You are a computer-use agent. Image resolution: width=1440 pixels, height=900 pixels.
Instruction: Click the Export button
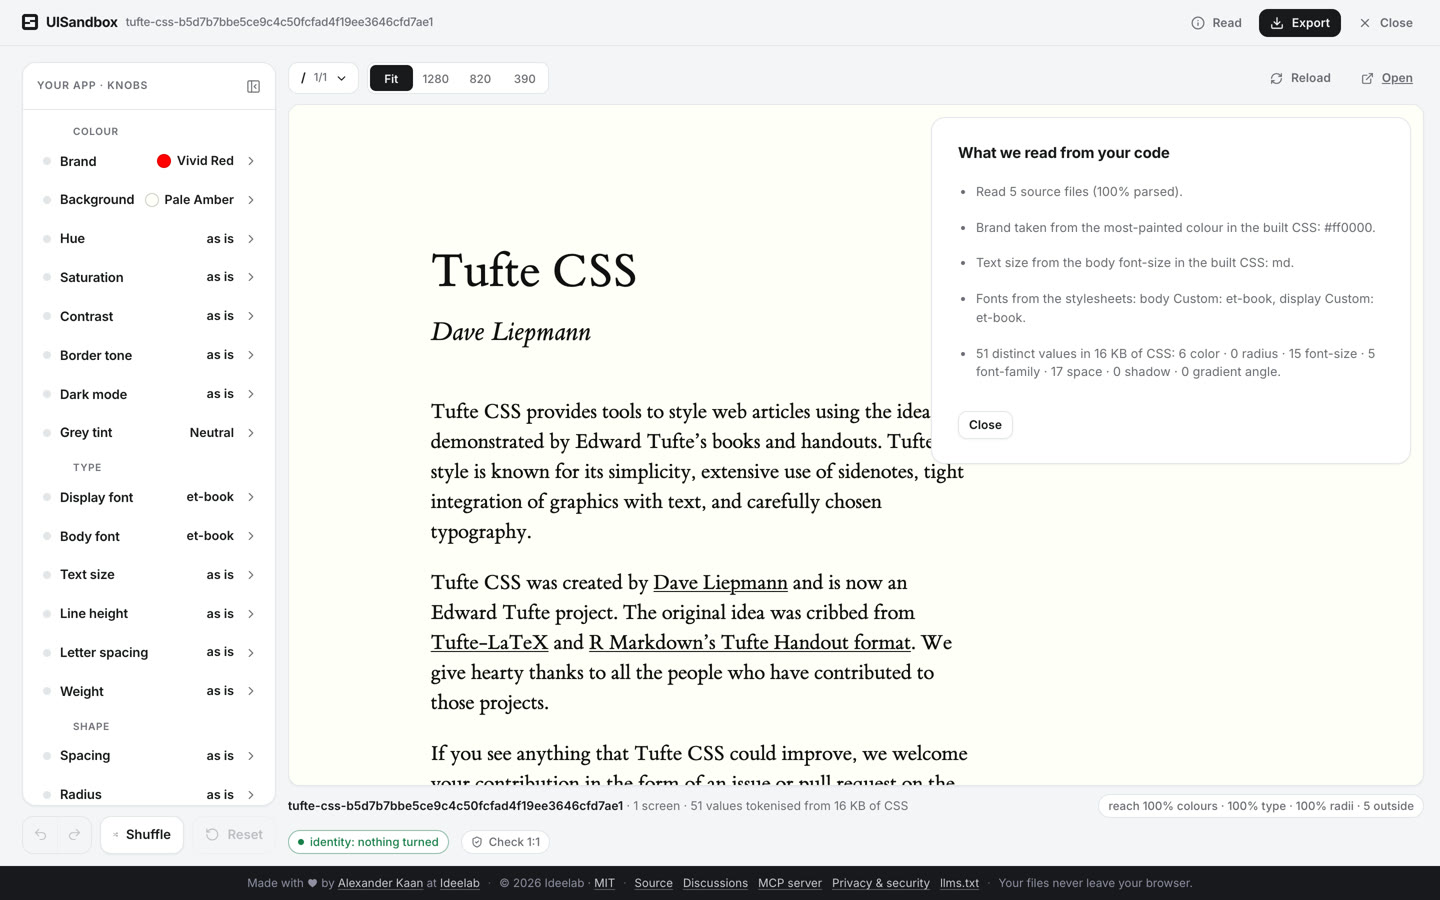point(1299,23)
